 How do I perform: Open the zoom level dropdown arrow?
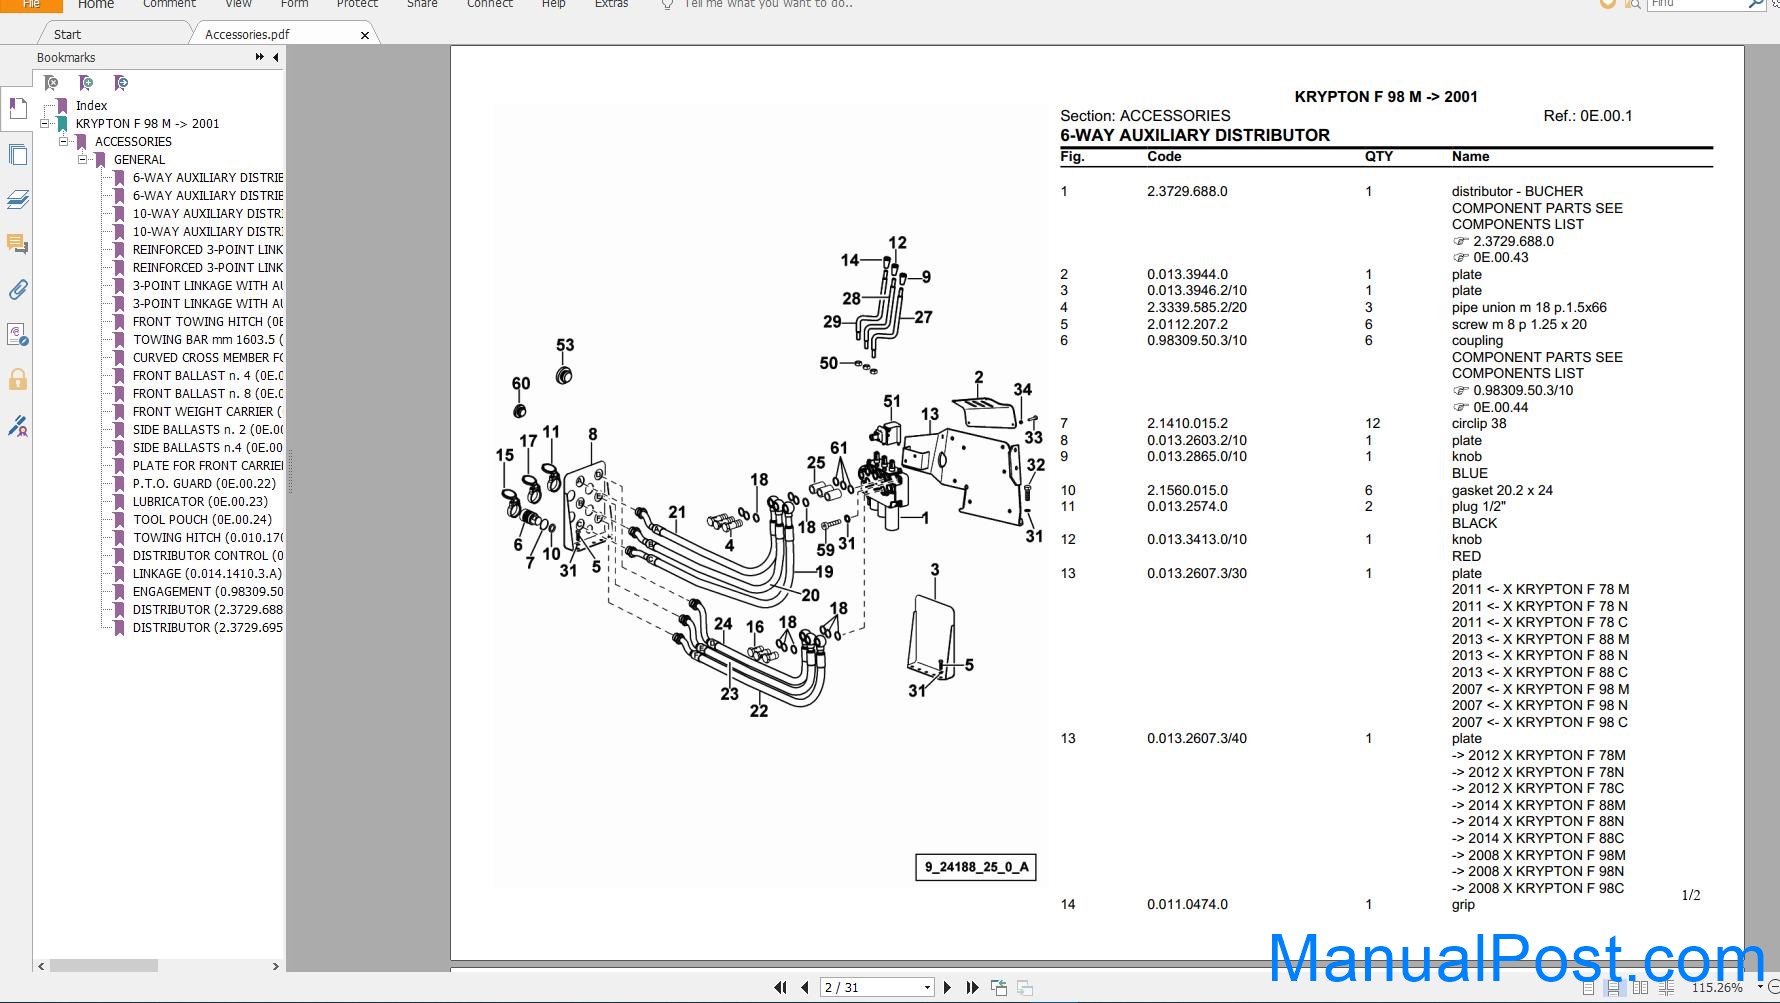[x=1760, y=987]
